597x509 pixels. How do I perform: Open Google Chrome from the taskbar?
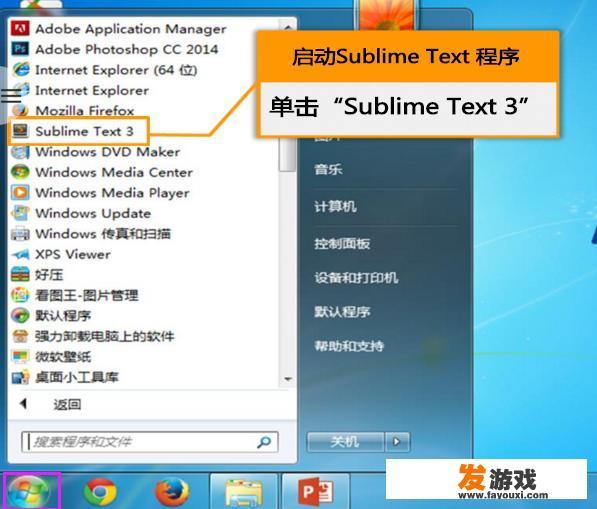pos(100,491)
